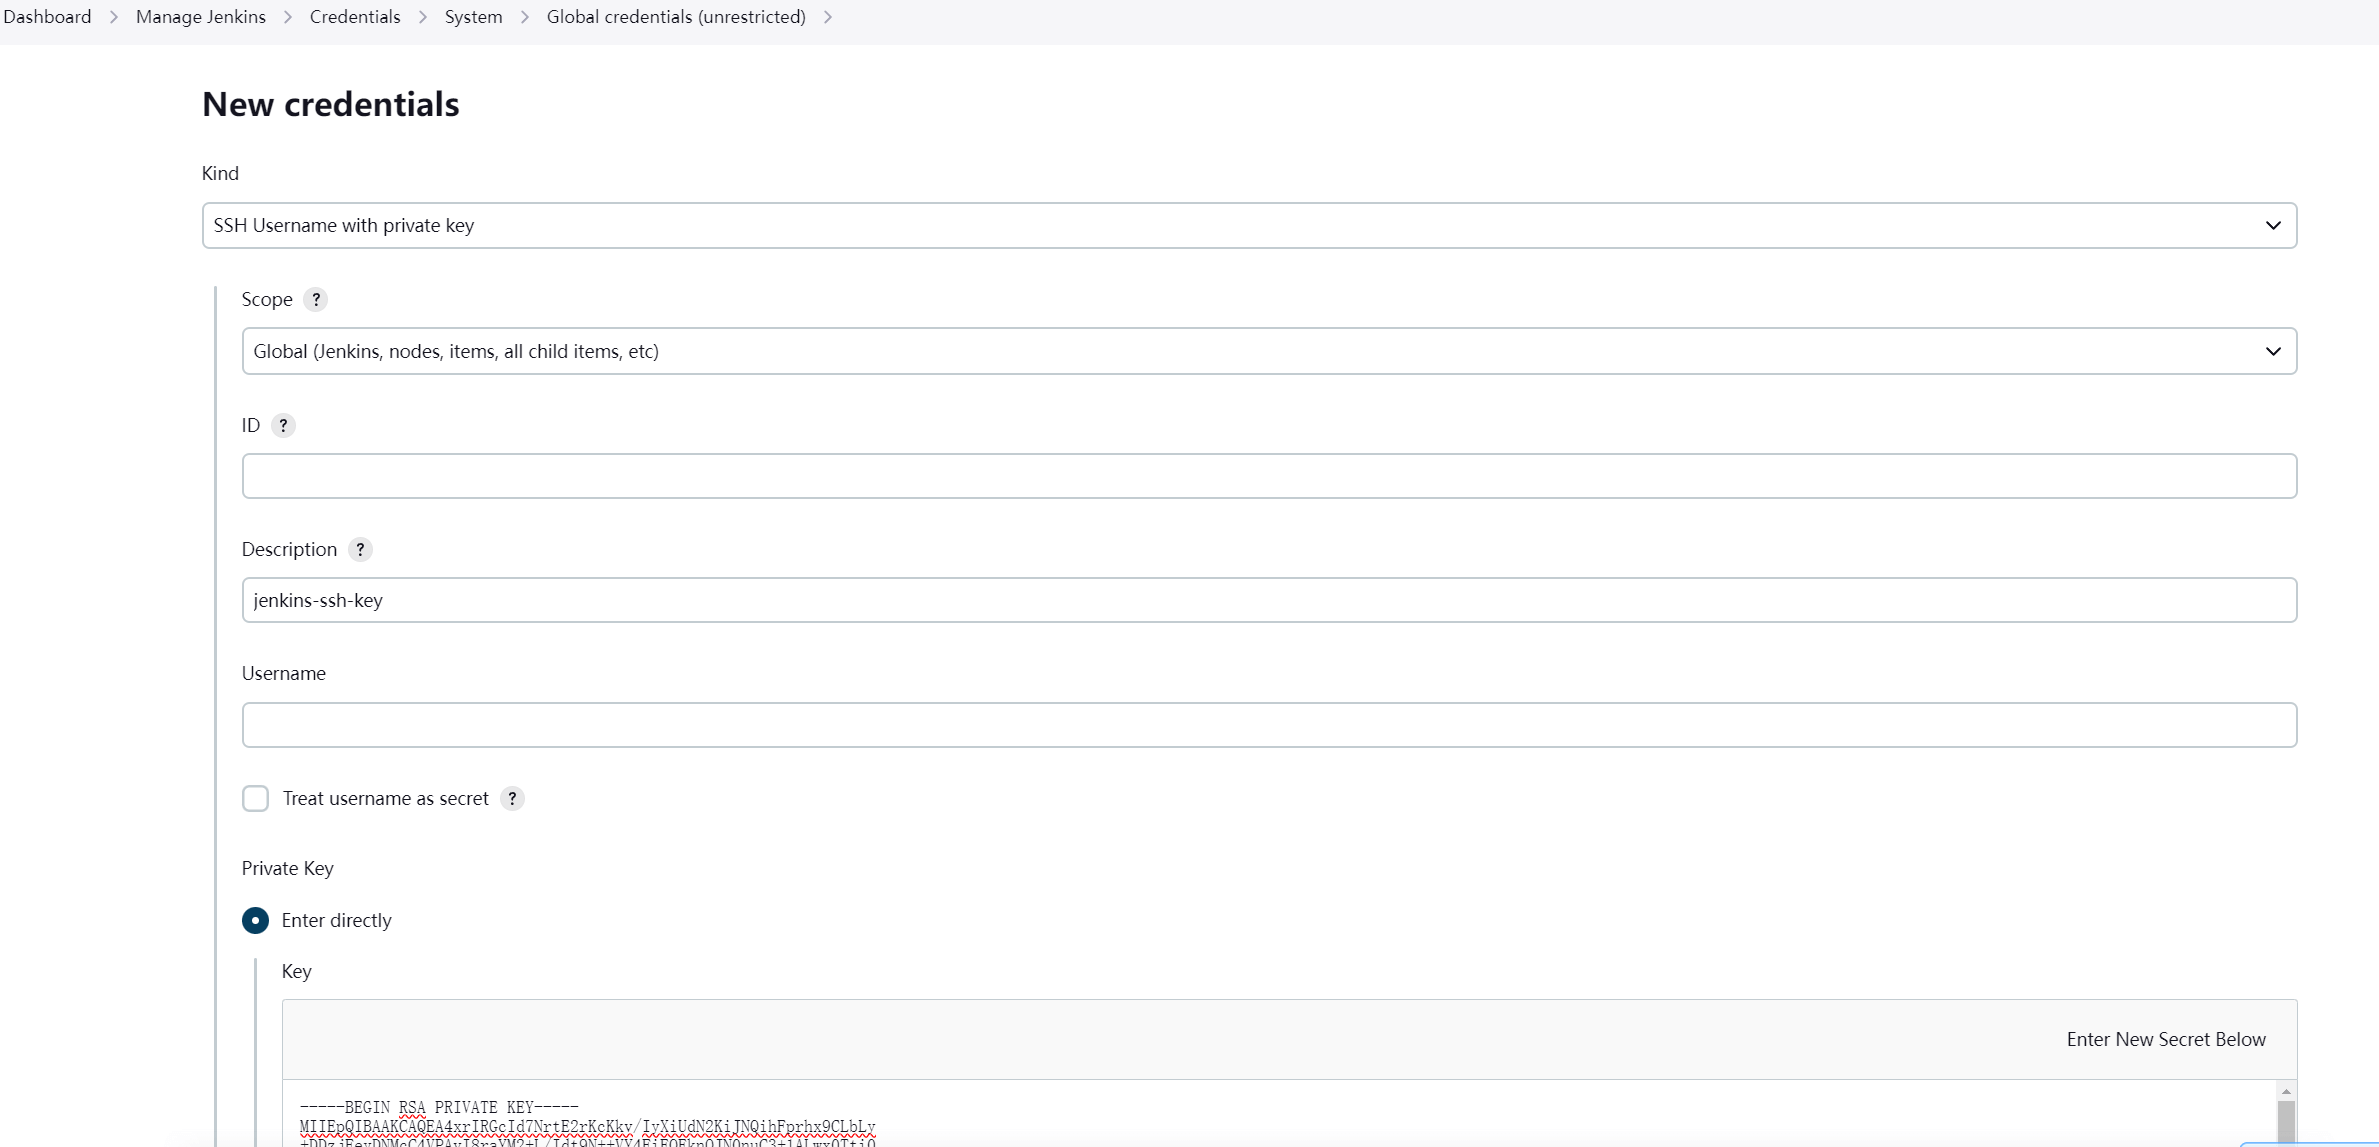Click the Enter New Secret Below text
Screen dimensions: 2379x1147
(2166, 1039)
